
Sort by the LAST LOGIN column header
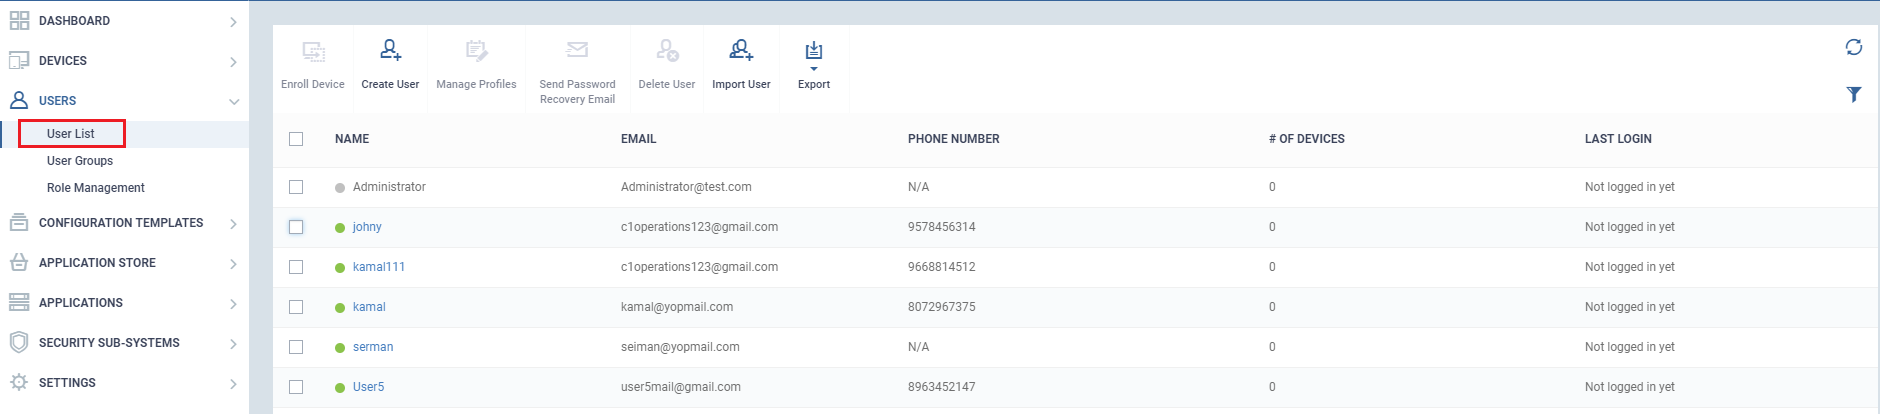(x=1618, y=139)
